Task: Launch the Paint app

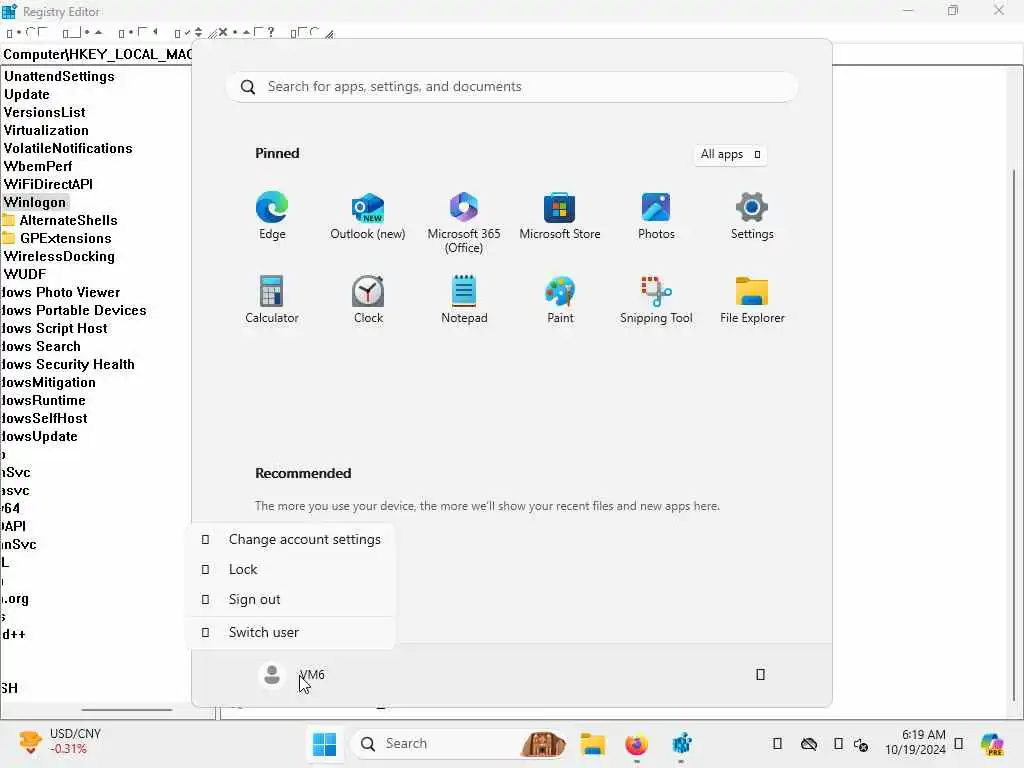Action: click(560, 300)
